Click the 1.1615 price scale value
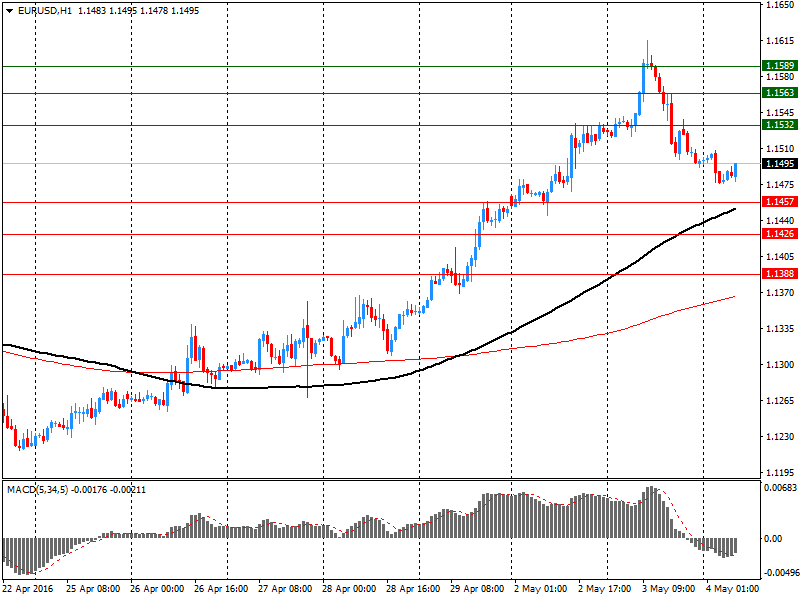The width and height of the screenshot is (800, 600). [x=780, y=41]
